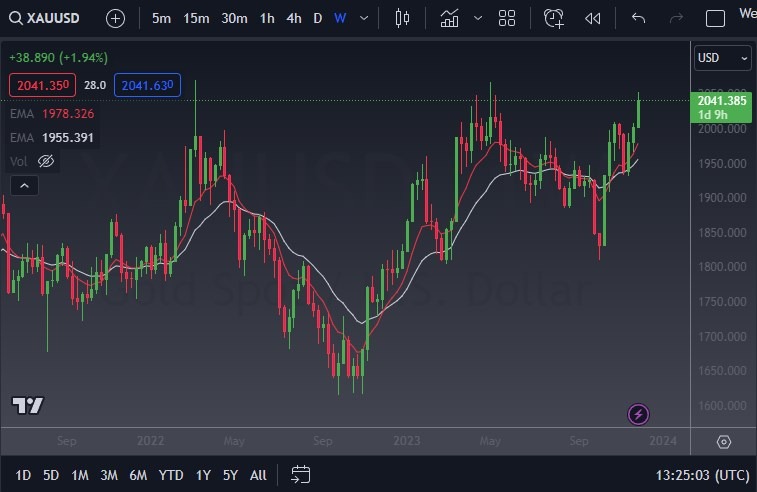Open the Indicators chart icon
Viewport: 757px width, 492px height.
pyautogui.click(x=449, y=18)
